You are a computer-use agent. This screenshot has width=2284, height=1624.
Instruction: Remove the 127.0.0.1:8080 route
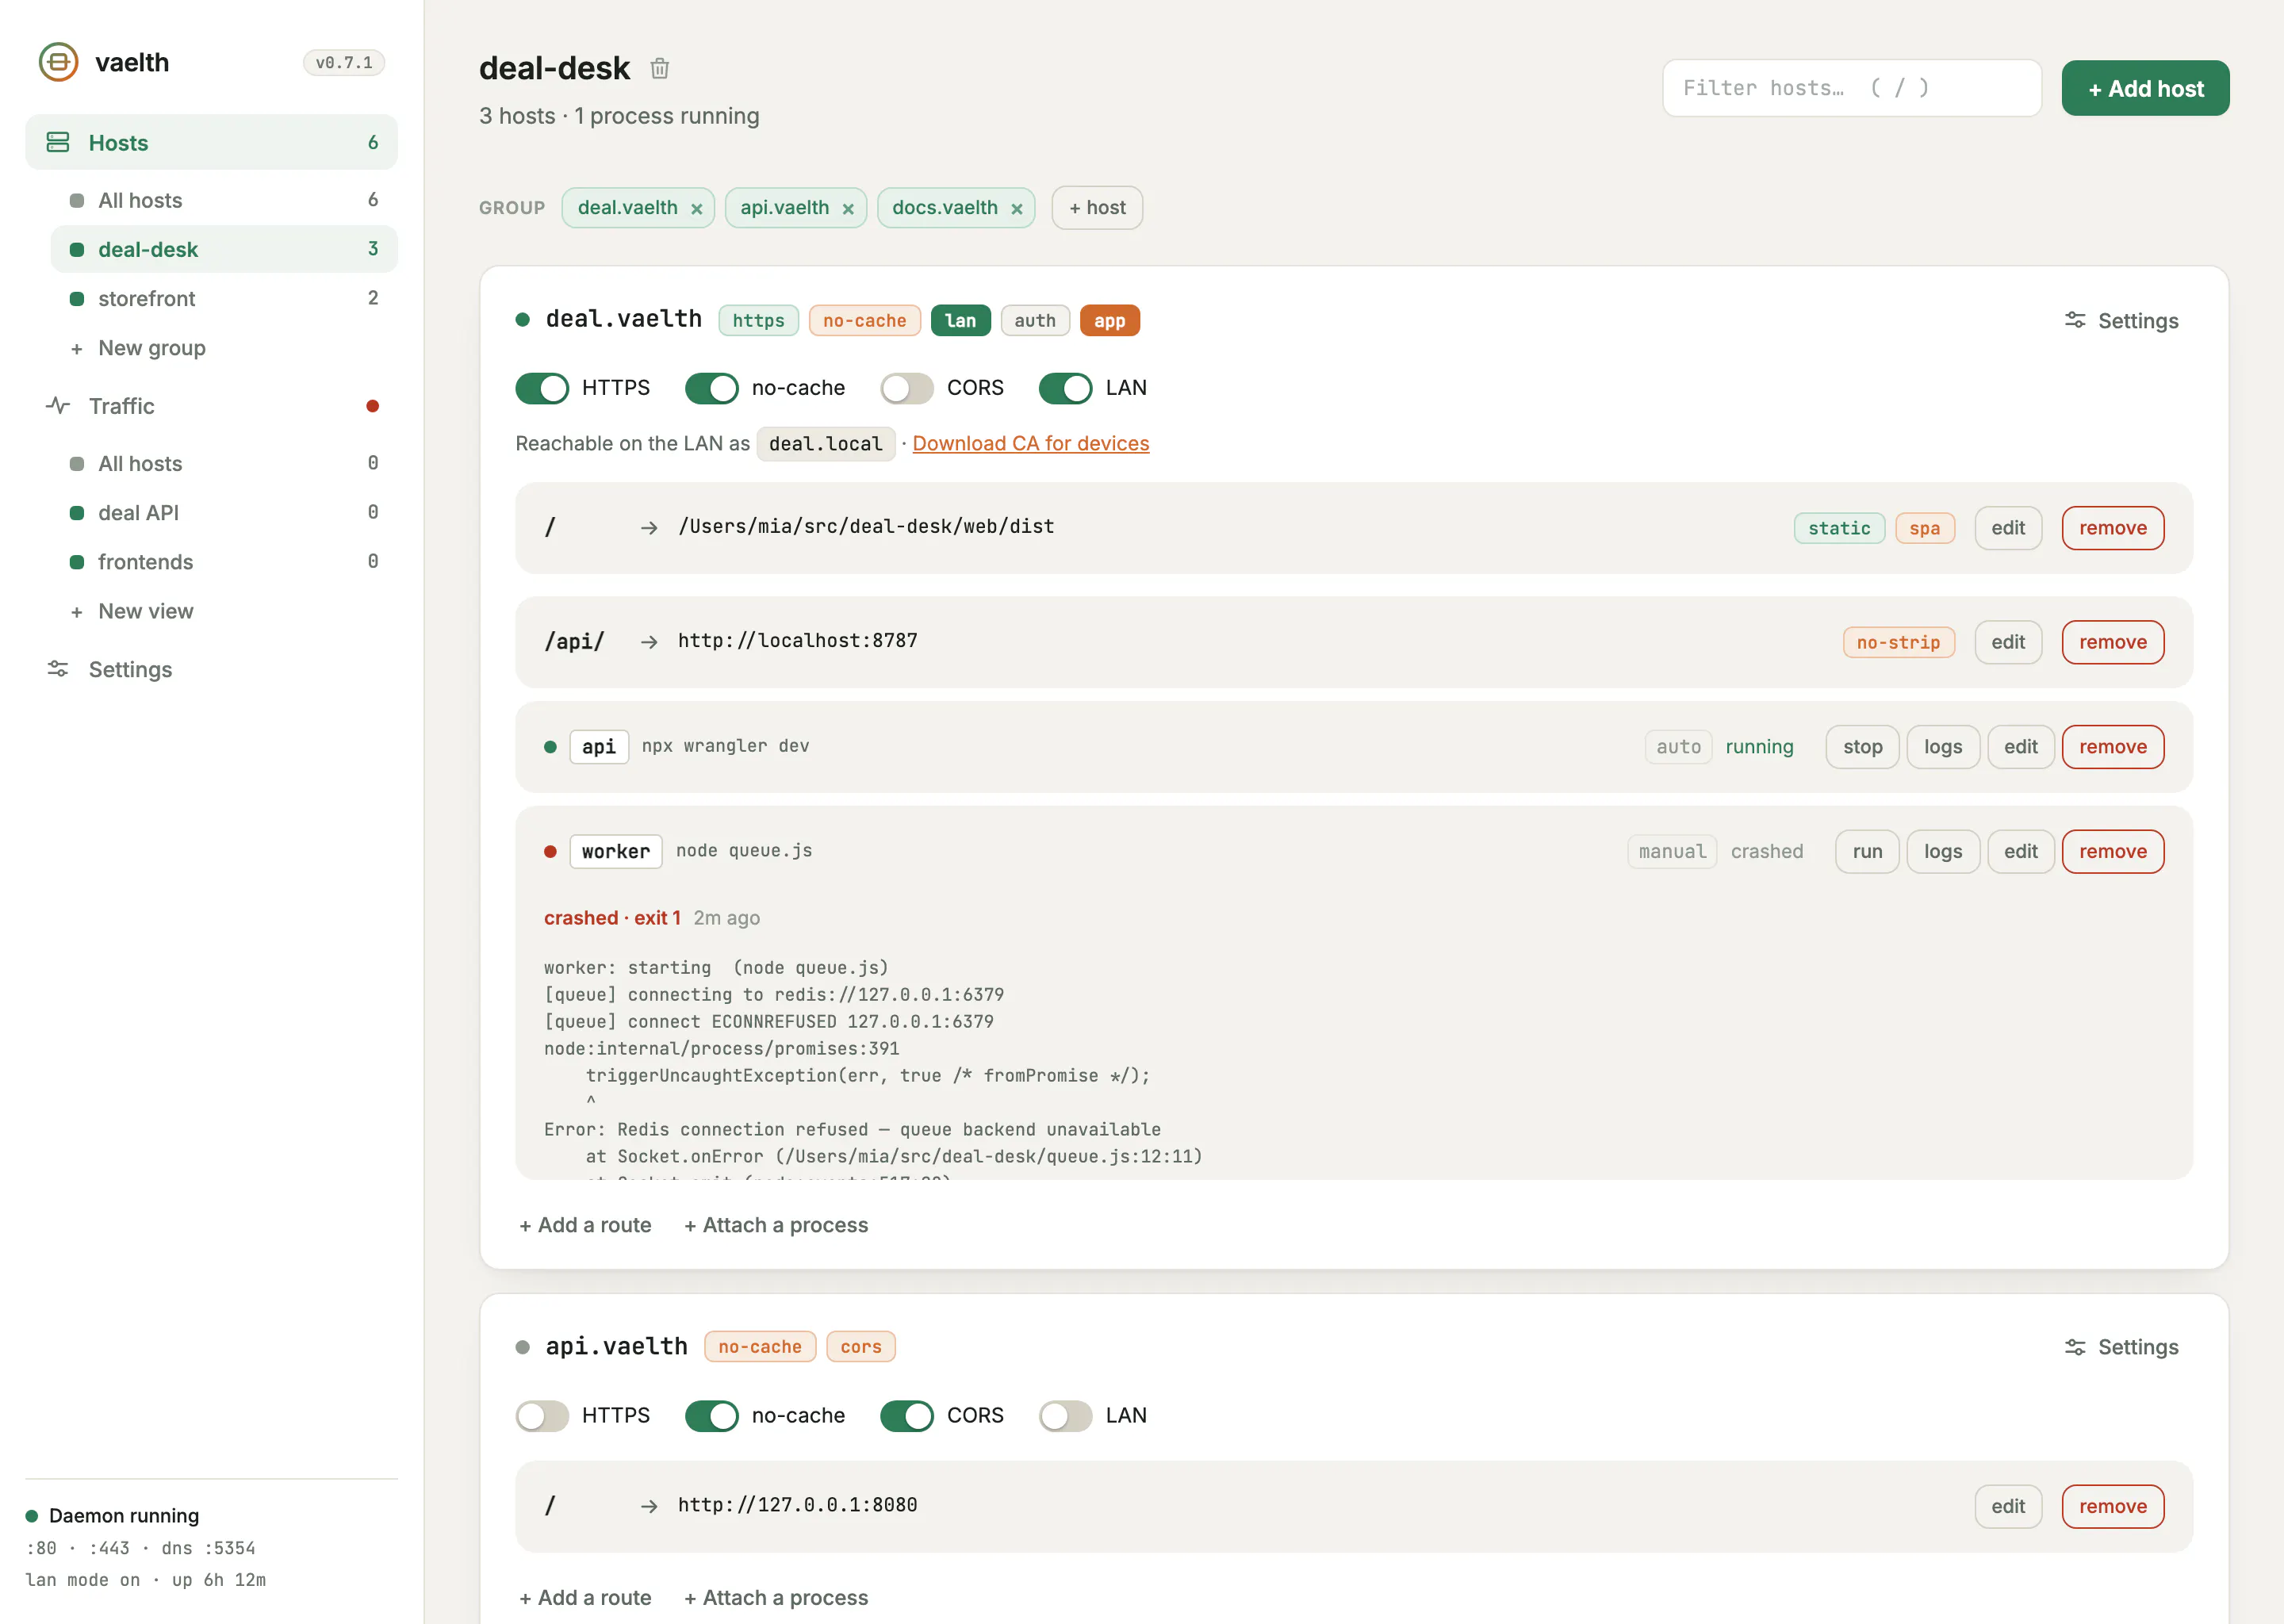coord(2113,1507)
